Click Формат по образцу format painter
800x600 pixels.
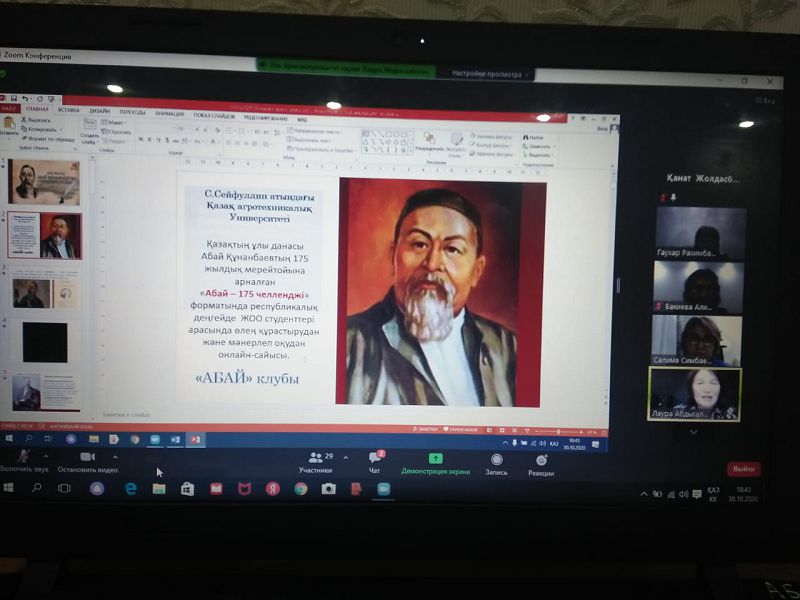point(47,139)
